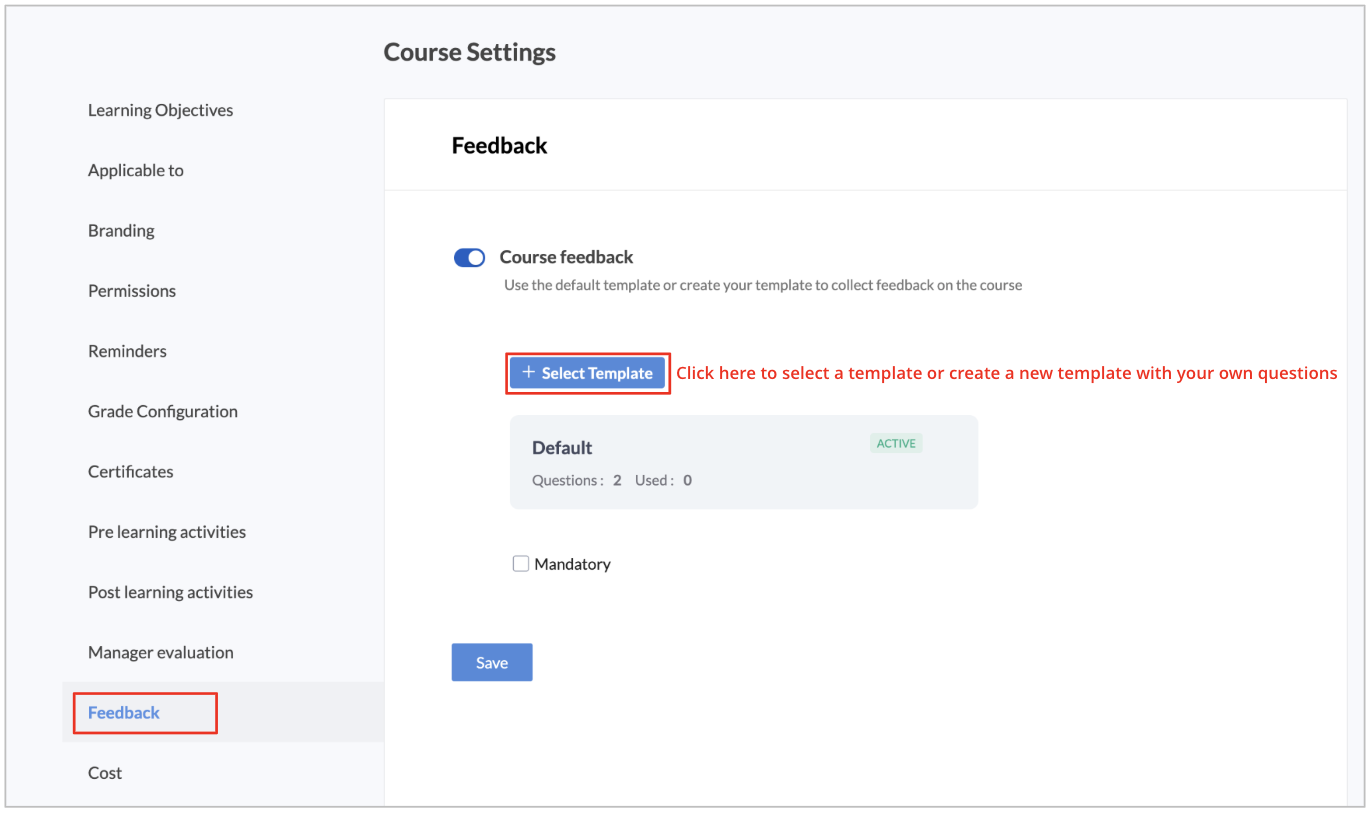Navigate to Reminders settings
This screenshot has height=814, width=1372.
click(x=127, y=351)
